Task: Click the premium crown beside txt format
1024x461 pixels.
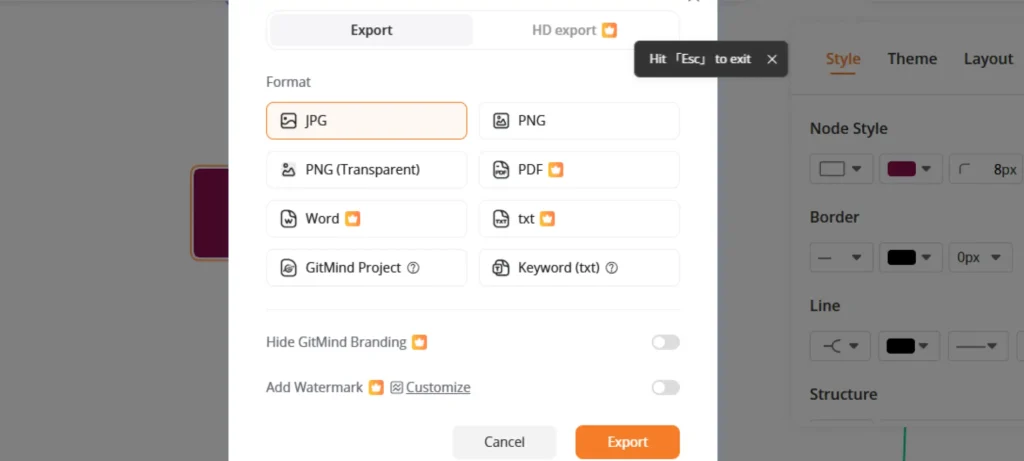Action: pyautogui.click(x=547, y=219)
